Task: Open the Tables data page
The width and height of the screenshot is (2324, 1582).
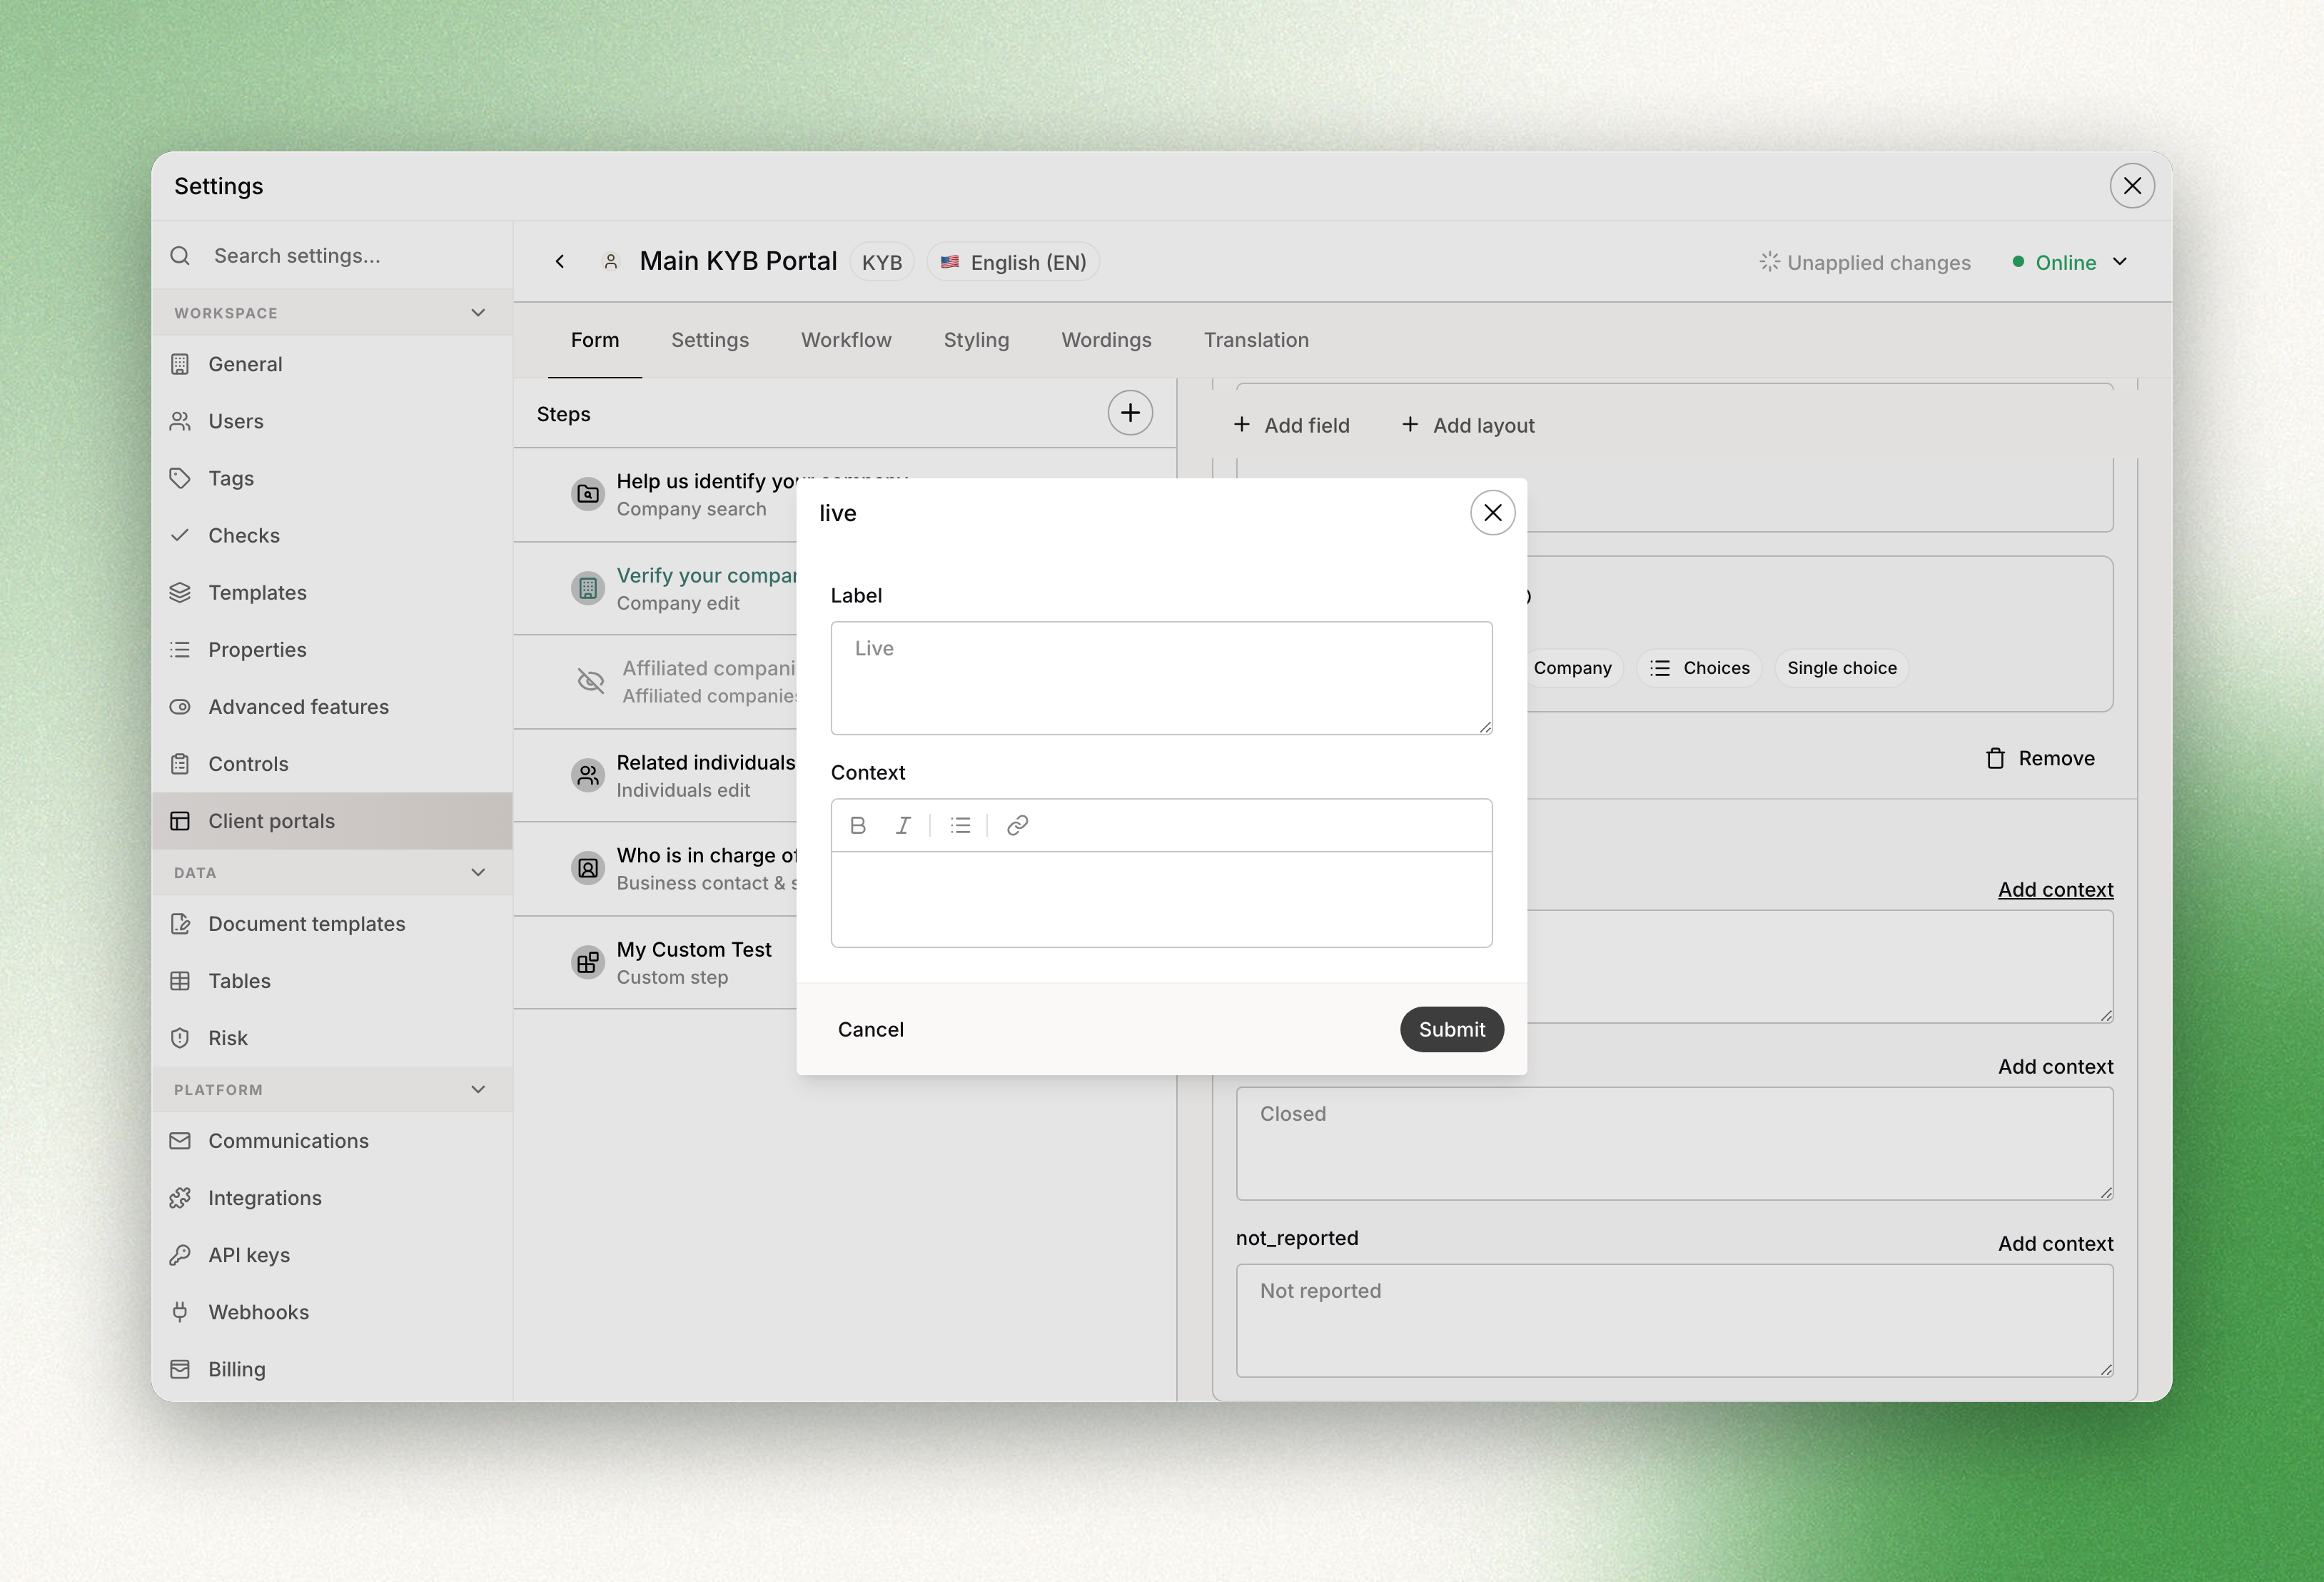Action: click(332, 981)
